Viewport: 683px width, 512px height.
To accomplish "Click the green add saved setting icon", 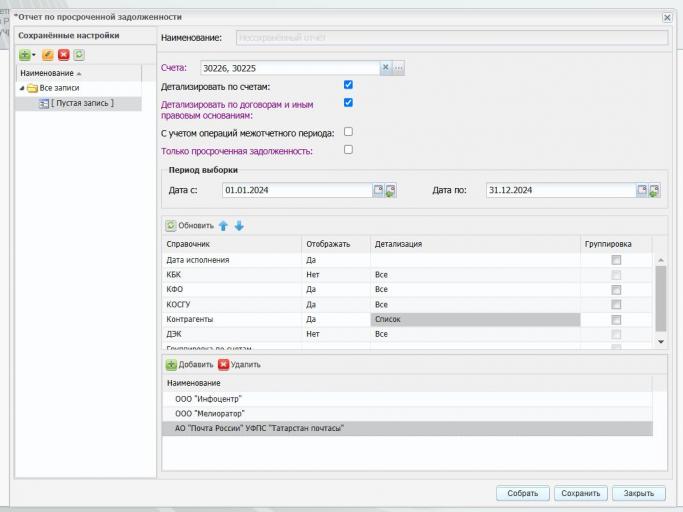I will [25, 55].
